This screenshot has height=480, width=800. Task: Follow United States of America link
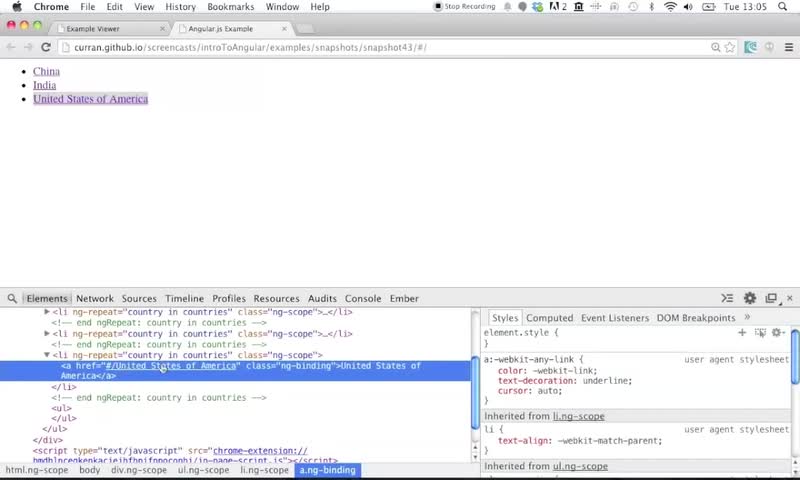[x=90, y=99]
